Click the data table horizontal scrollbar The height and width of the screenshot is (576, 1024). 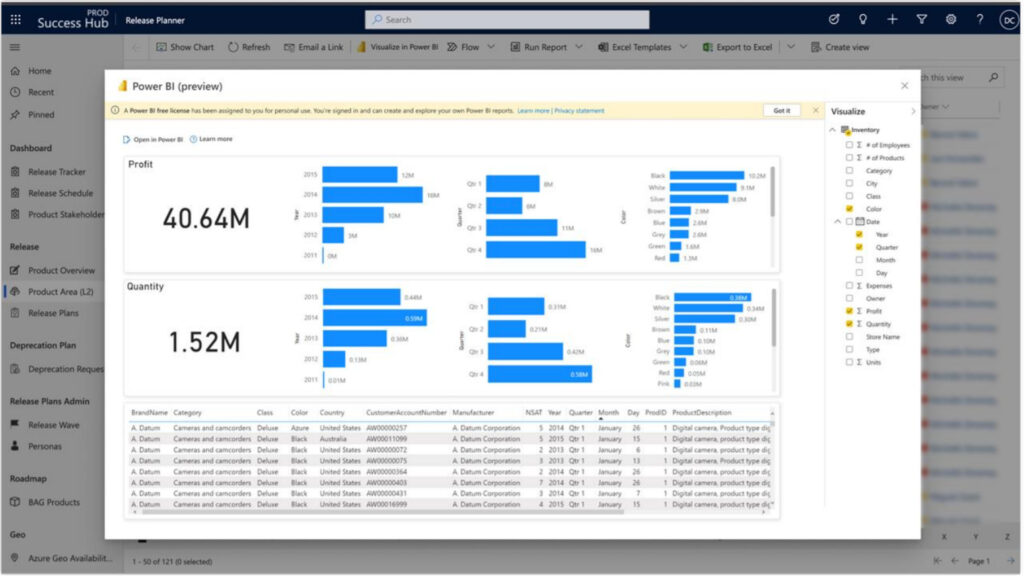382,512
